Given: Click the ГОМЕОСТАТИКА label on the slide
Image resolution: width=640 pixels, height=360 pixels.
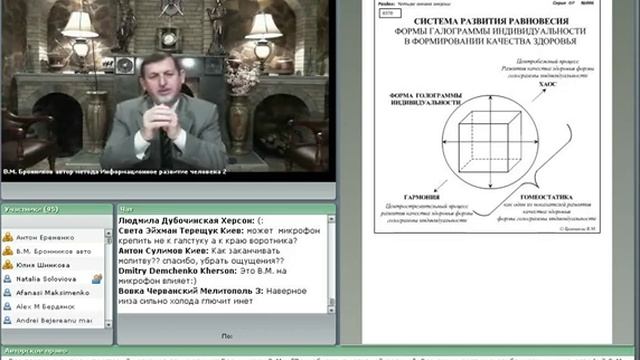Looking at the screenshot, I should tap(547, 197).
